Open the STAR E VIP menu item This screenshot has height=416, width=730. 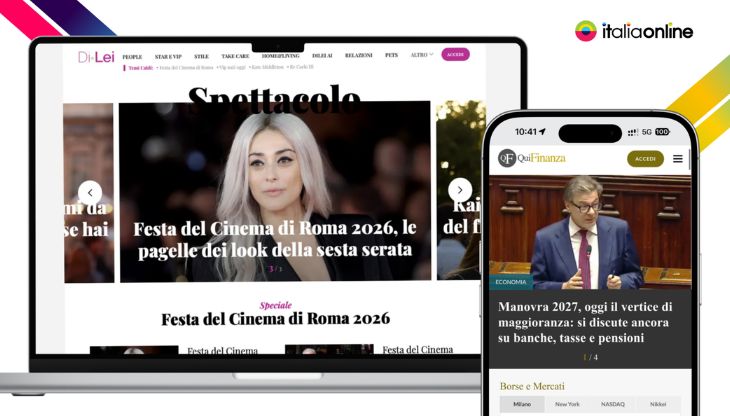tap(168, 57)
